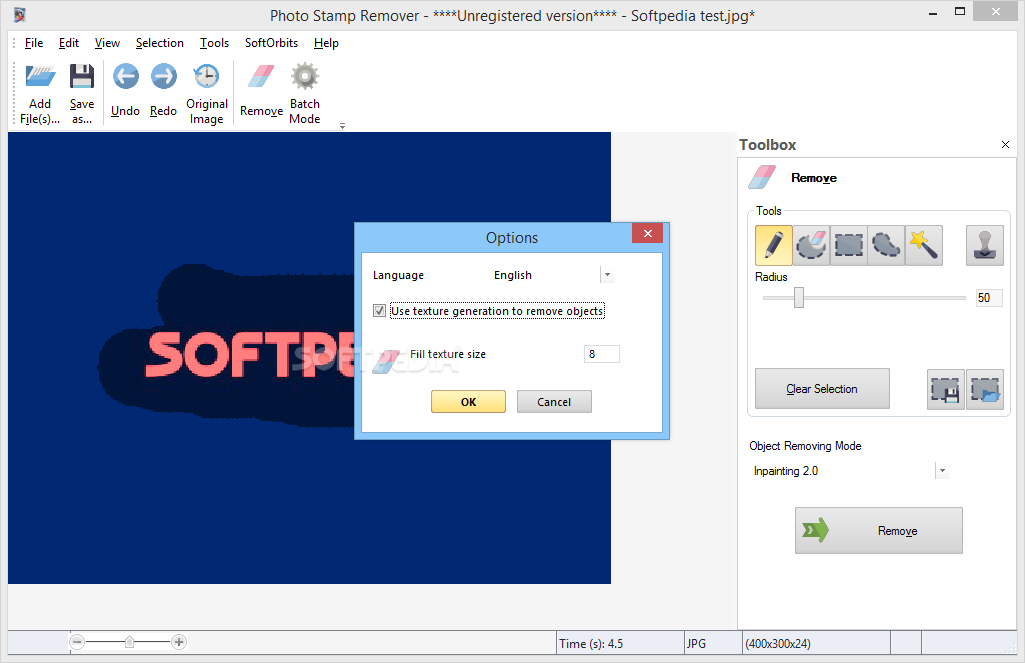This screenshot has height=663, width=1025.
Task: Cancel the Options dialog
Action: (554, 401)
